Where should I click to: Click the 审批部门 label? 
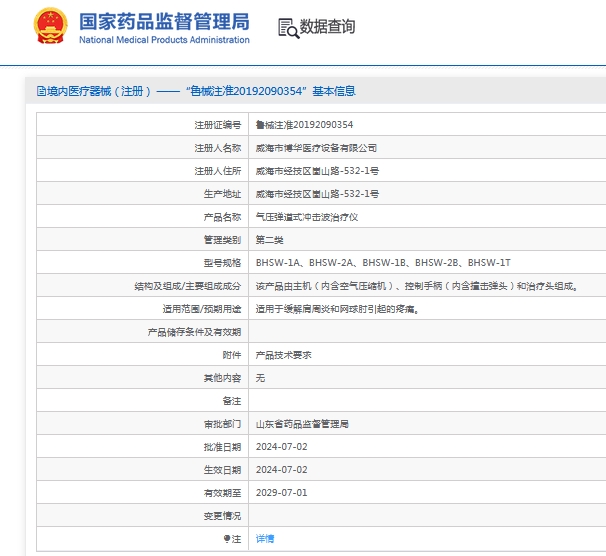pyautogui.click(x=222, y=424)
